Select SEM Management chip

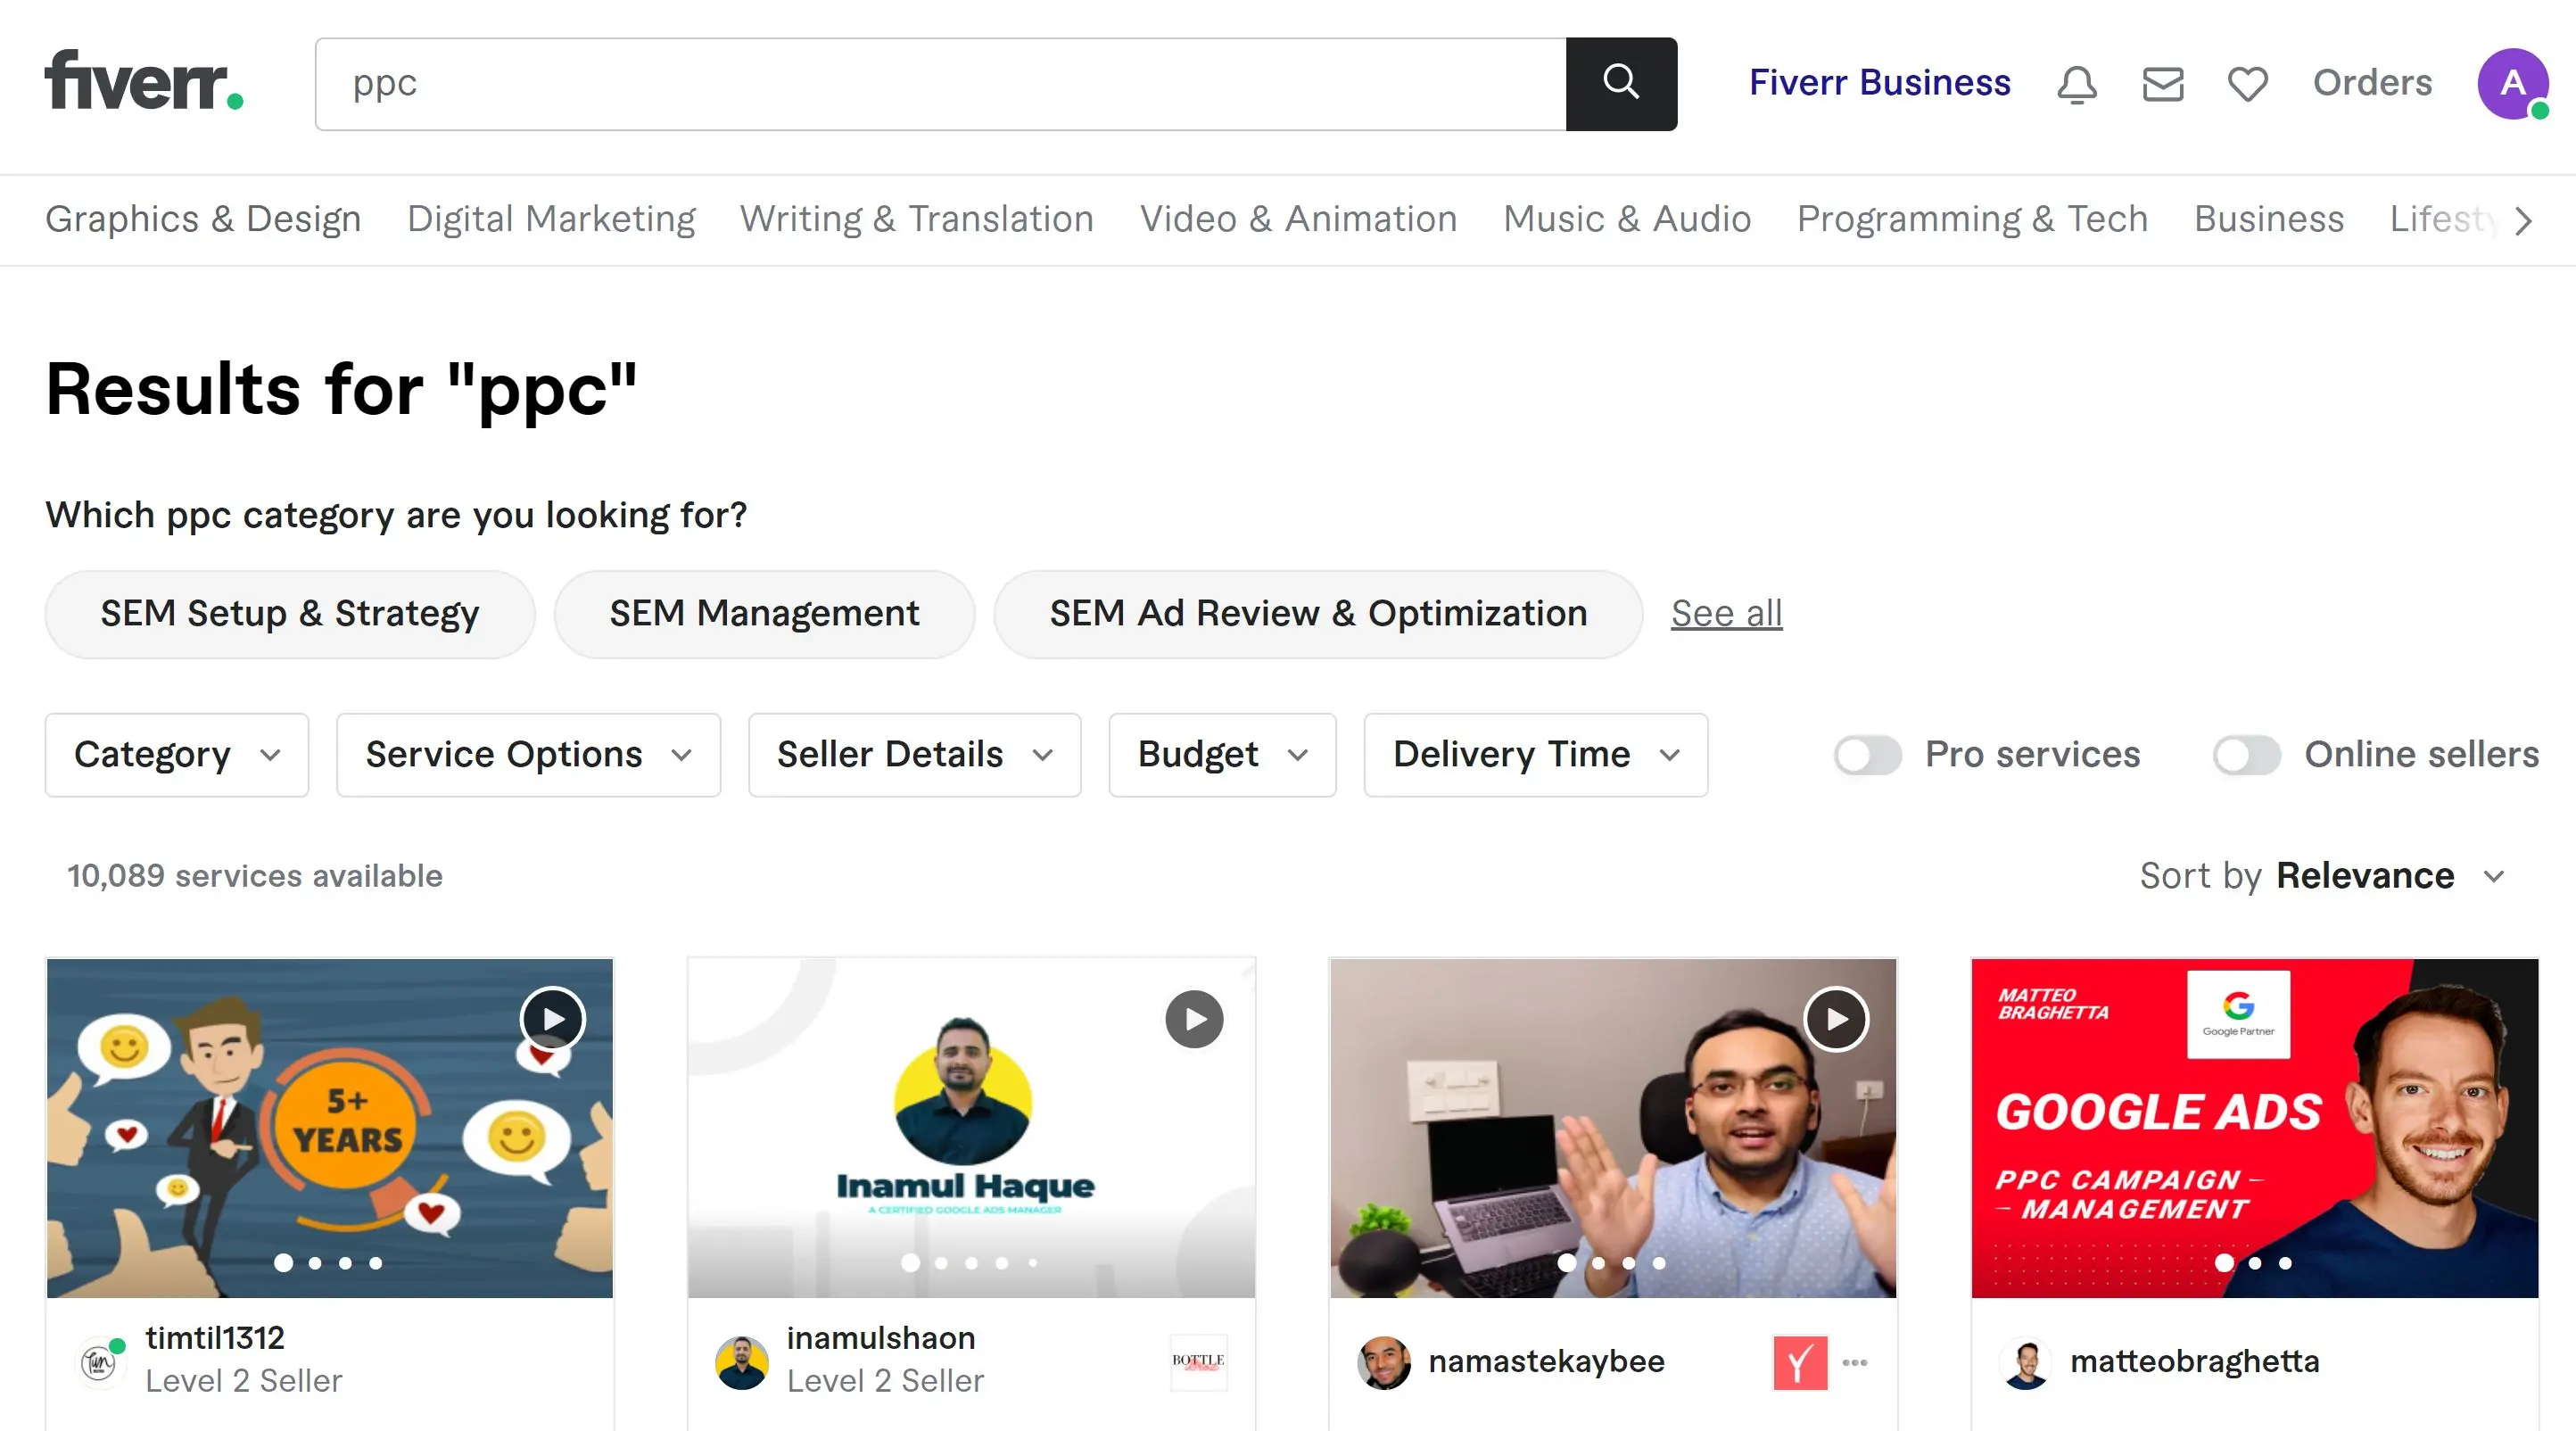pos(764,614)
